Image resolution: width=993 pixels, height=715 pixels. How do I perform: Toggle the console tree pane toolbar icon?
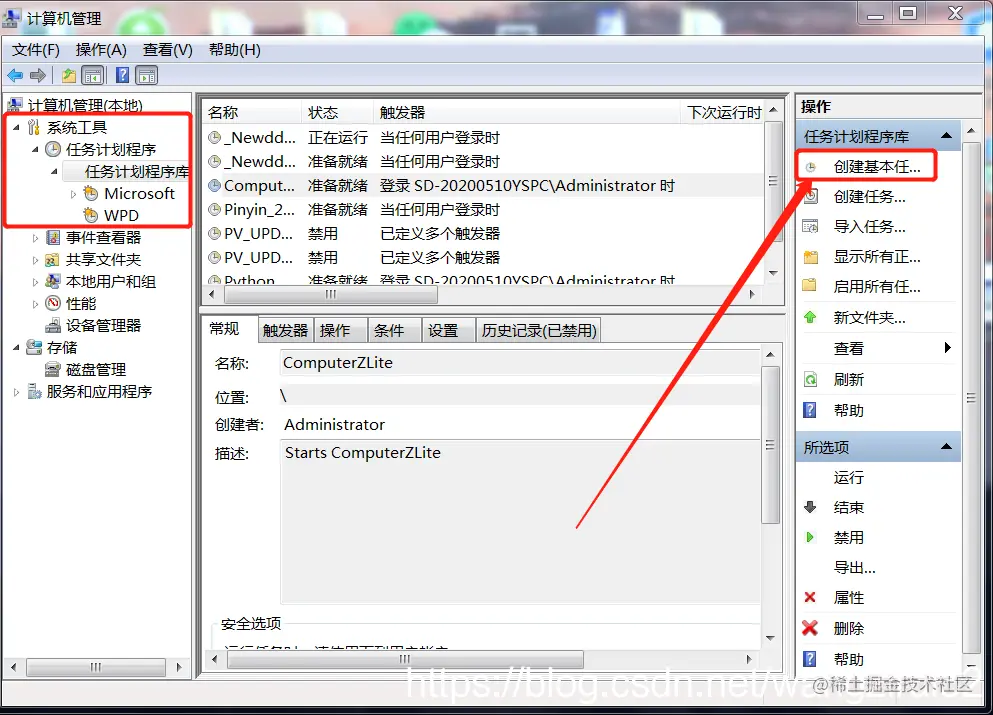(91, 75)
